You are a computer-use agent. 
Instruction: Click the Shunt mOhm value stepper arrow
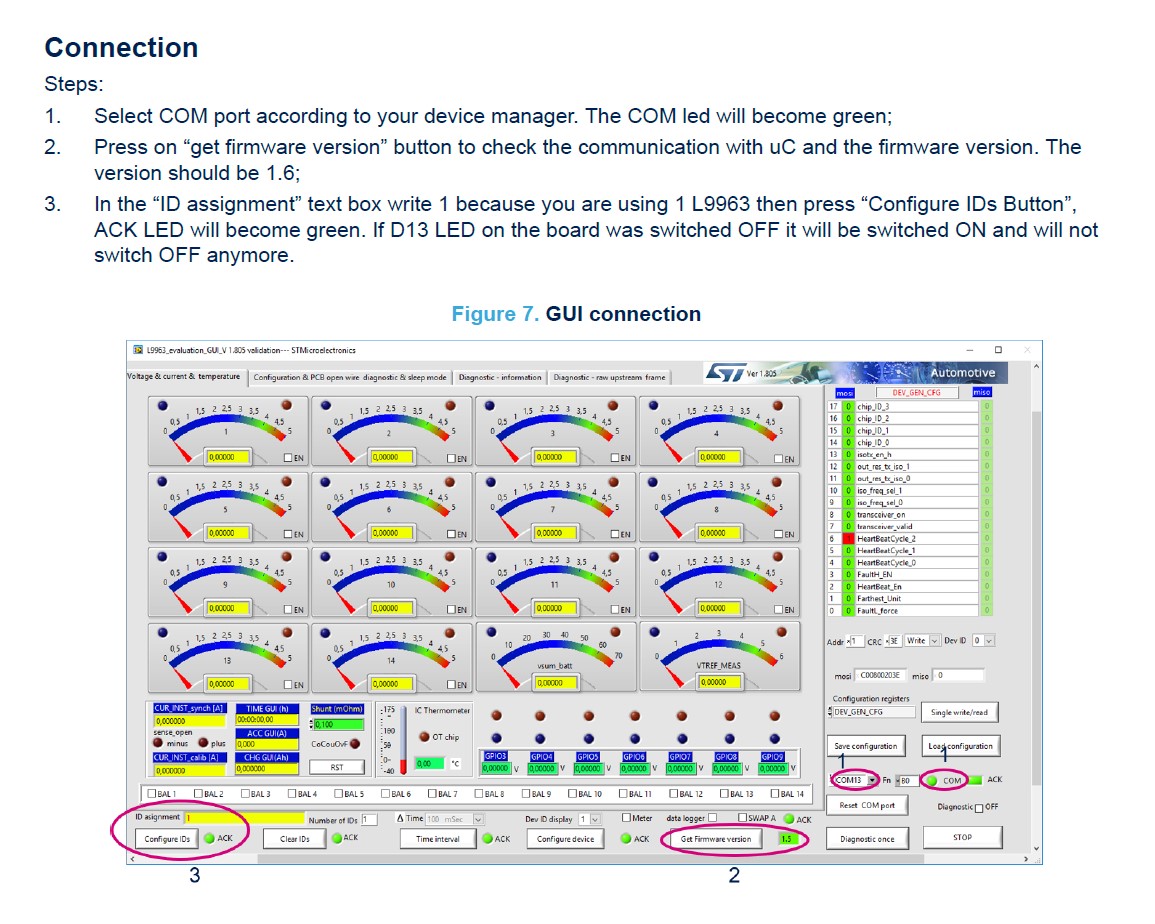click(x=311, y=723)
